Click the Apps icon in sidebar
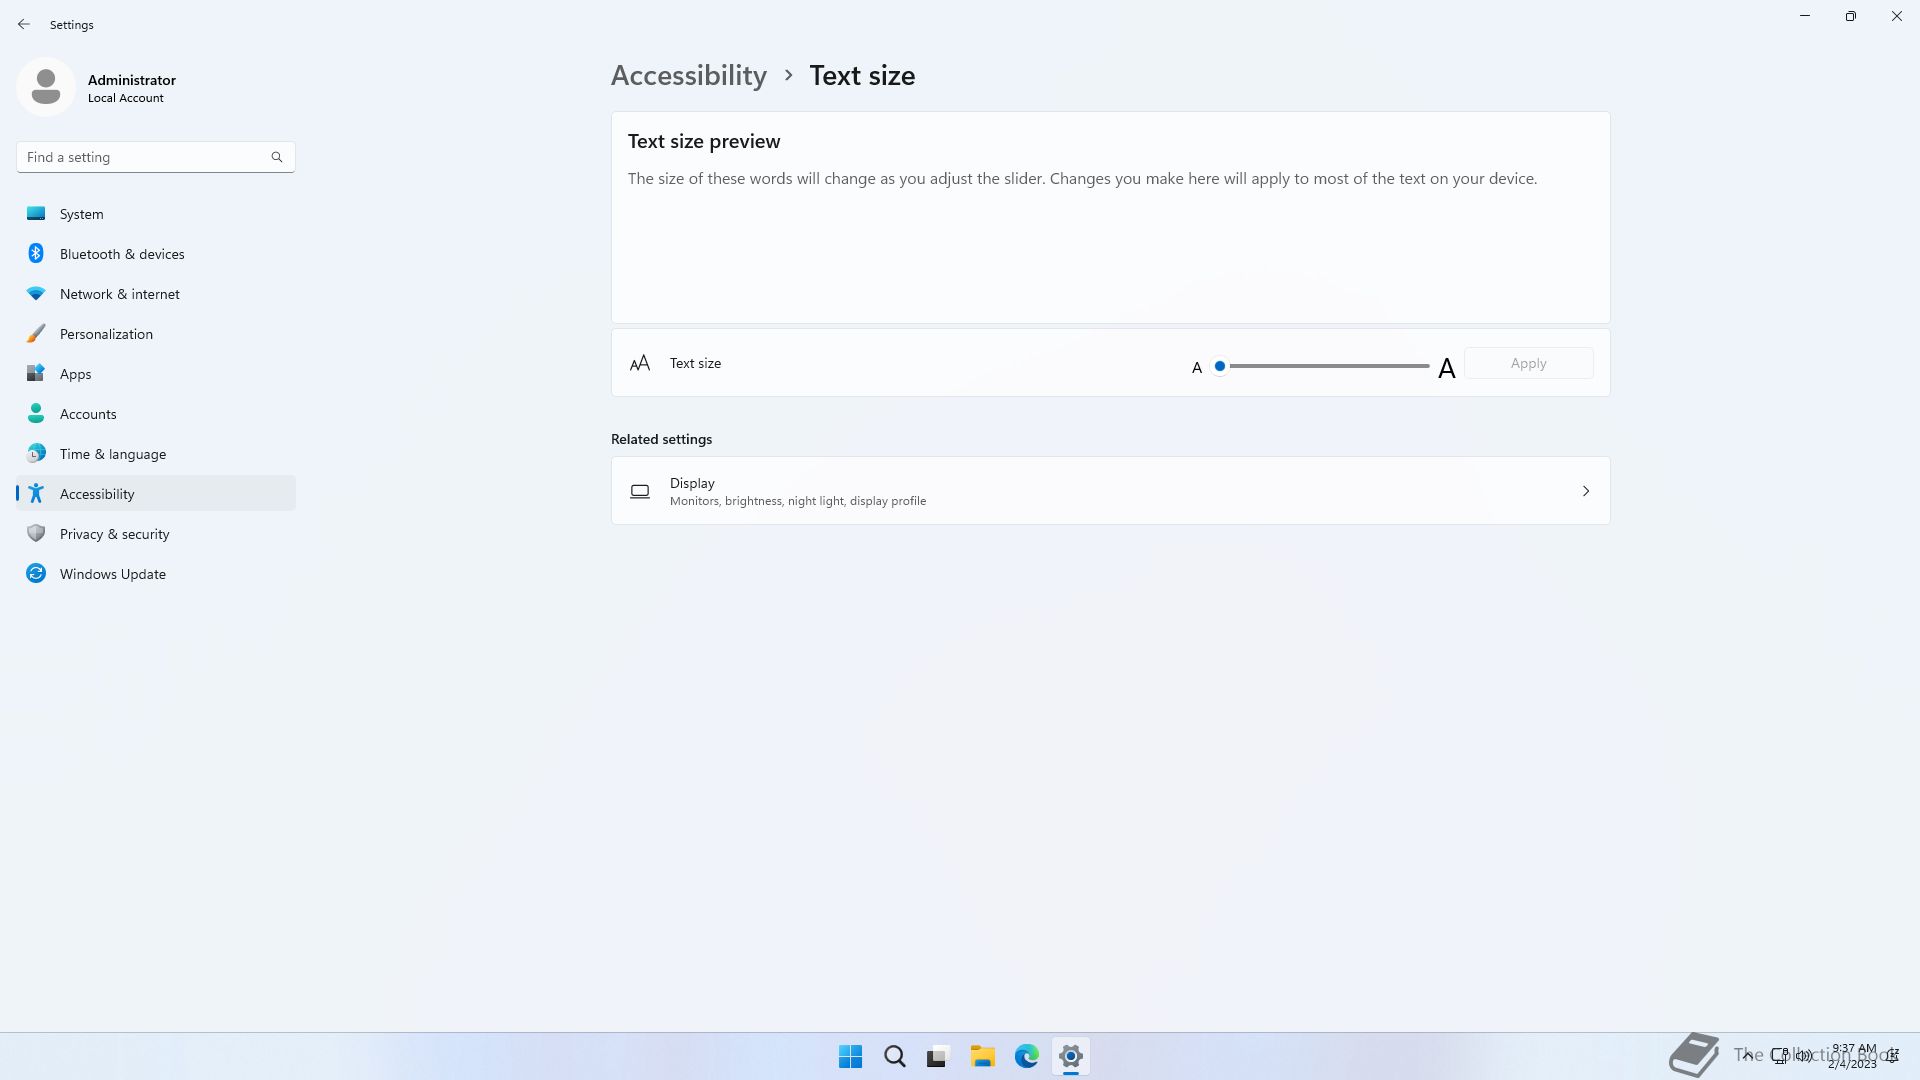Viewport: 1920px width, 1080px height. click(x=36, y=374)
